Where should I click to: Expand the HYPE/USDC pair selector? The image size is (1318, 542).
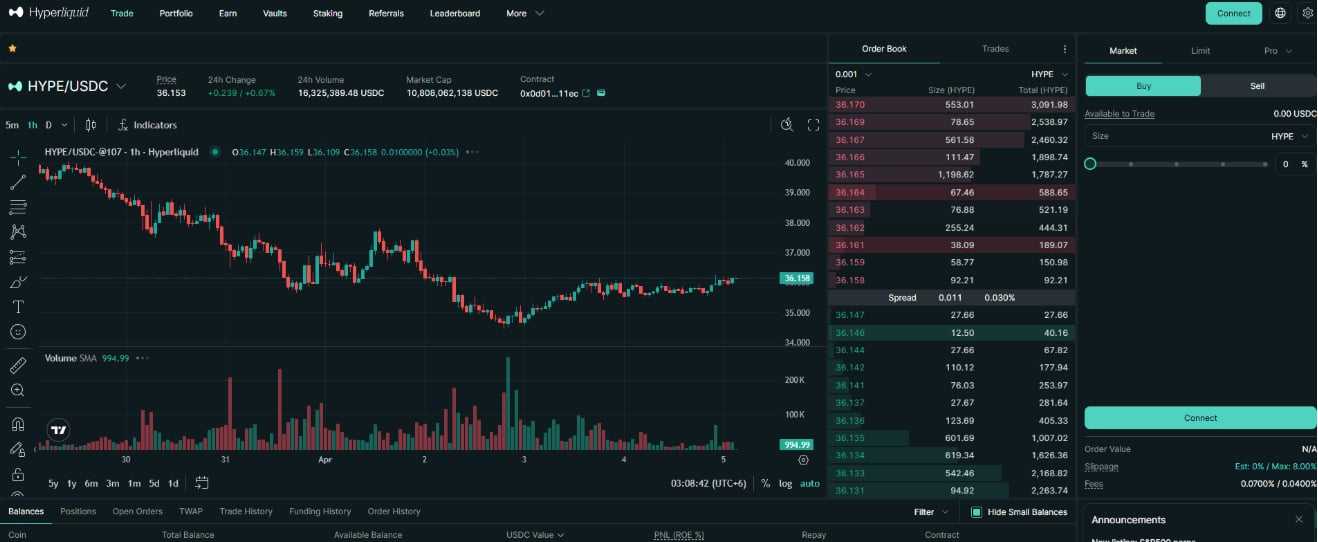120,87
